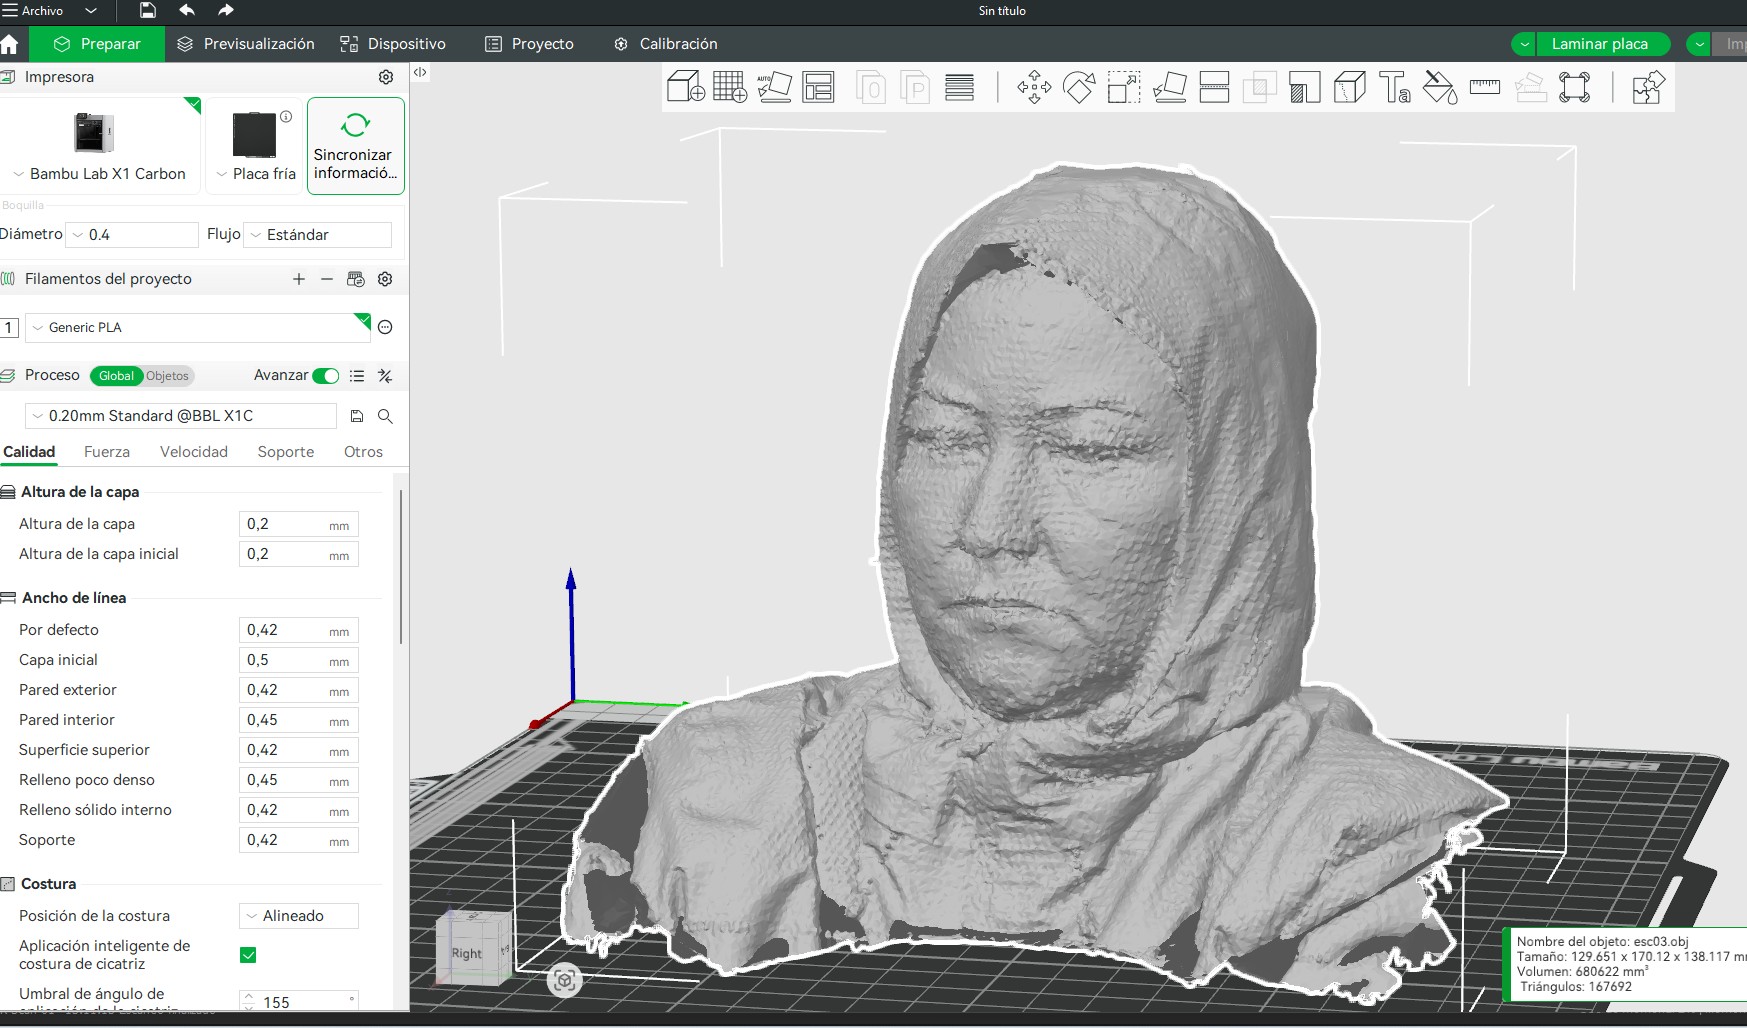Click the Add plate grid icon
This screenshot has height=1028, width=1747.
click(729, 87)
